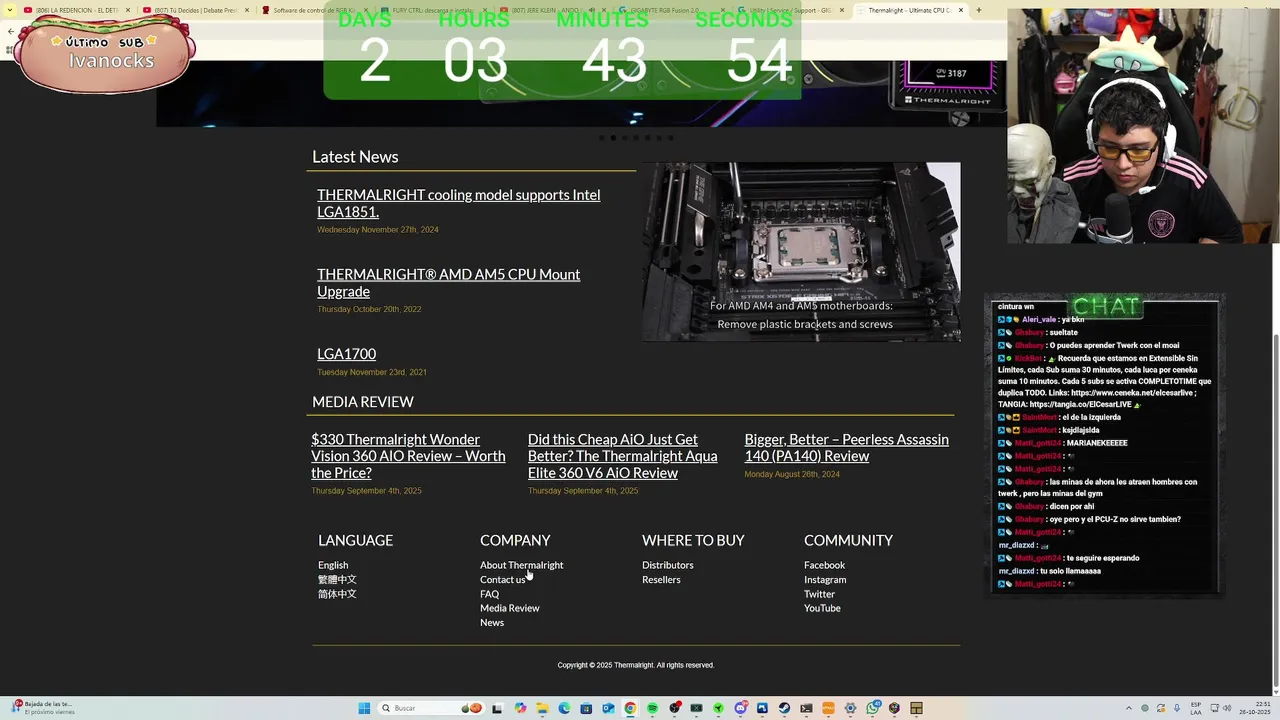1280x720 pixels.
Task: Click the ESP LAA language indicator
Action: (1196, 708)
